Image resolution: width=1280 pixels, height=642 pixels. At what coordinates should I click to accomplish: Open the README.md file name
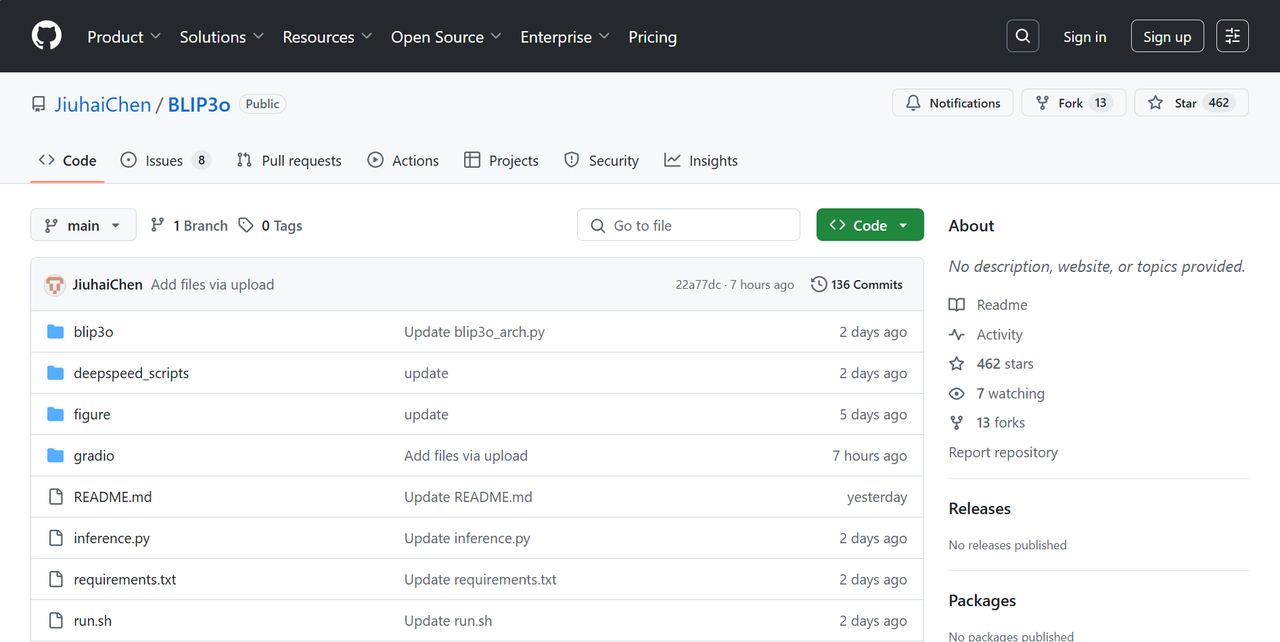[x=113, y=497]
